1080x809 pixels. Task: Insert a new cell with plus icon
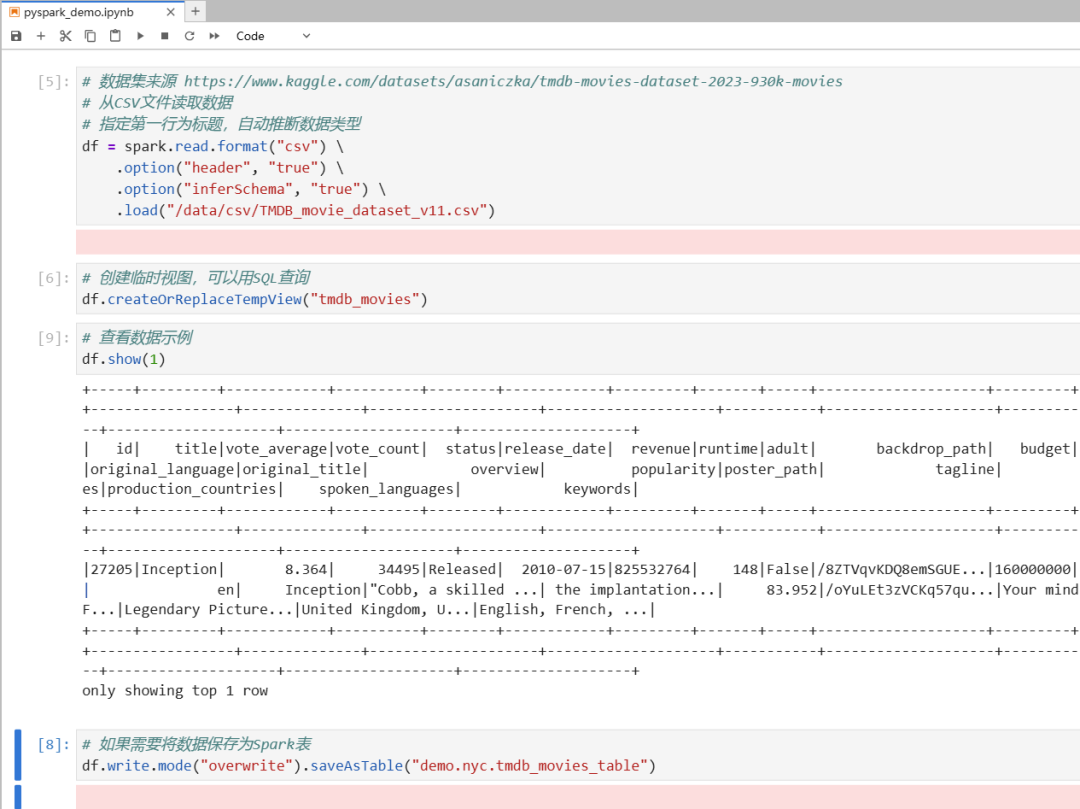click(41, 36)
